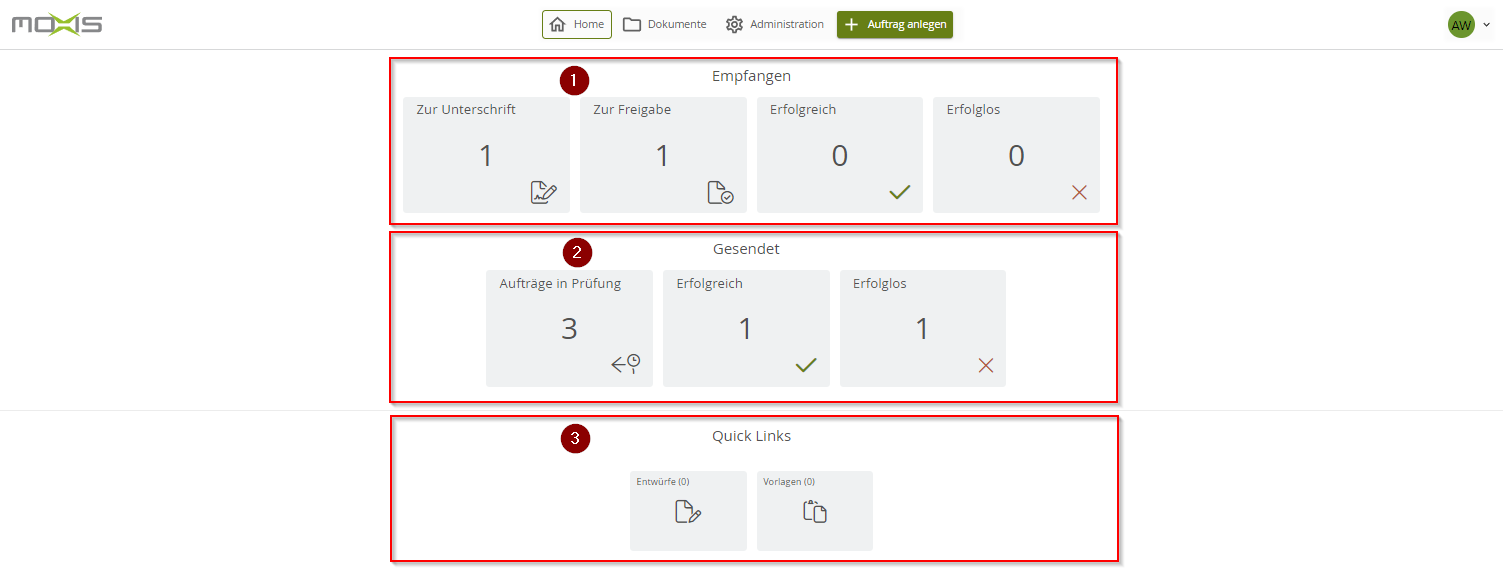
Task: Select the Home navigation item
Action: 577,24
